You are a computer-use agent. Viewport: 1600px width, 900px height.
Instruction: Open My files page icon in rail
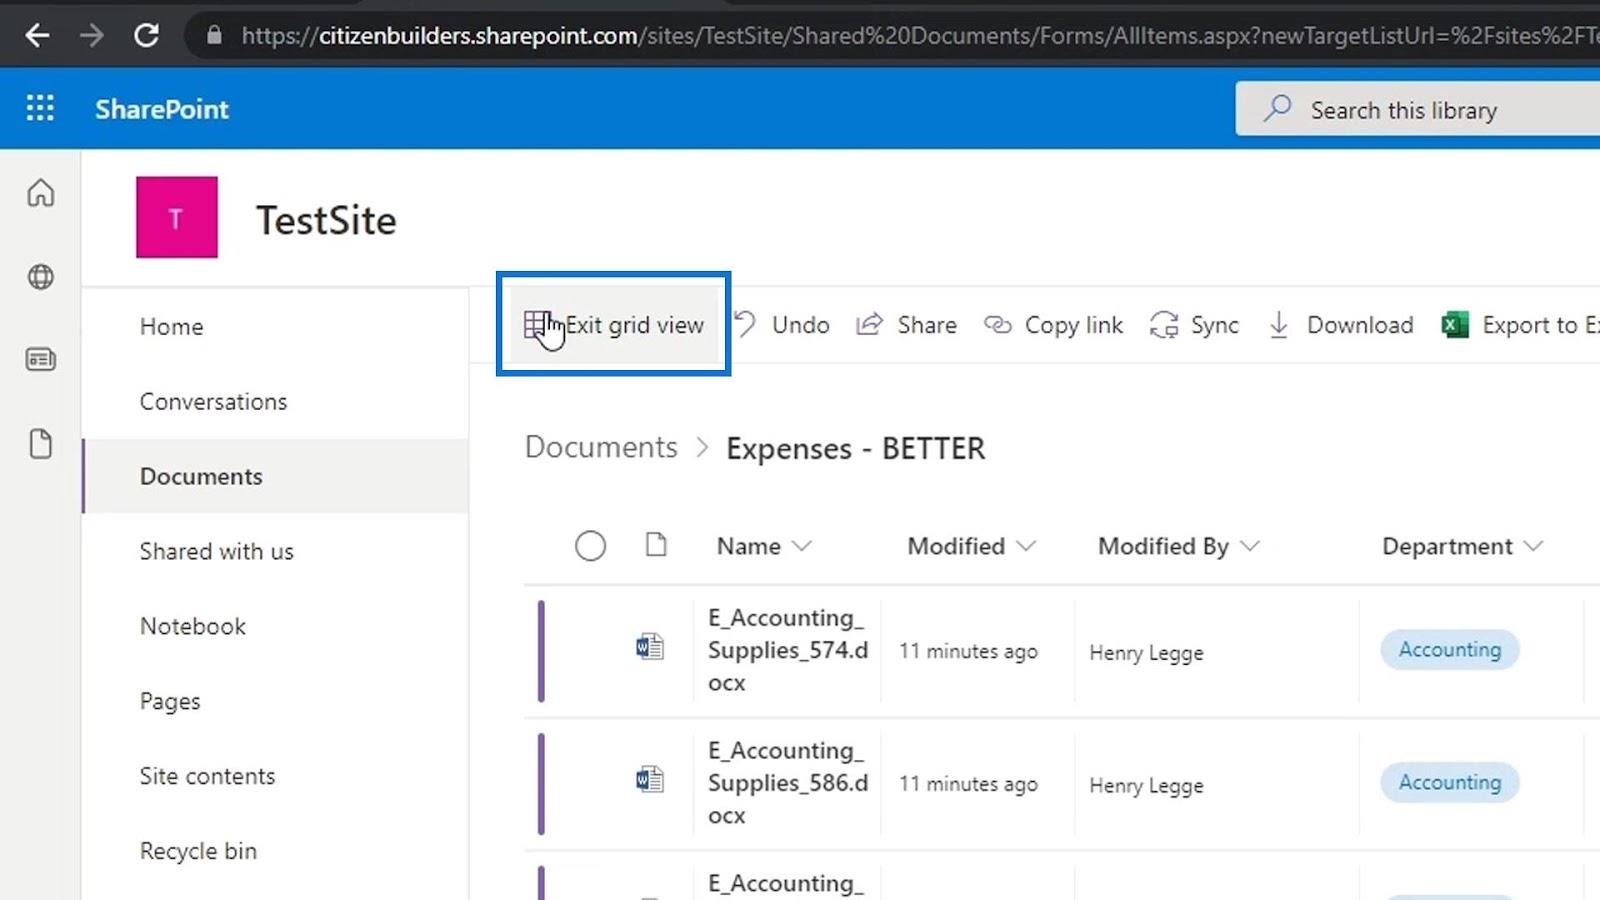click(40, 443)
